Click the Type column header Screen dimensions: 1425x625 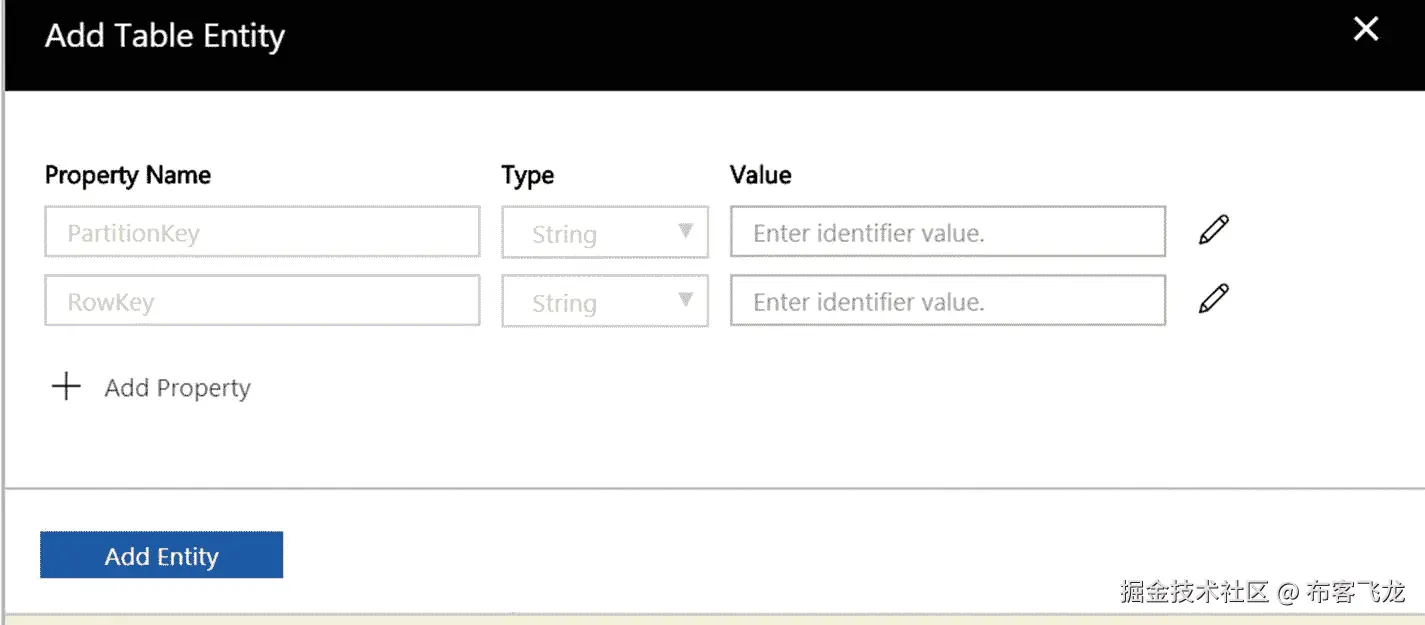click(x=527, y=175)
